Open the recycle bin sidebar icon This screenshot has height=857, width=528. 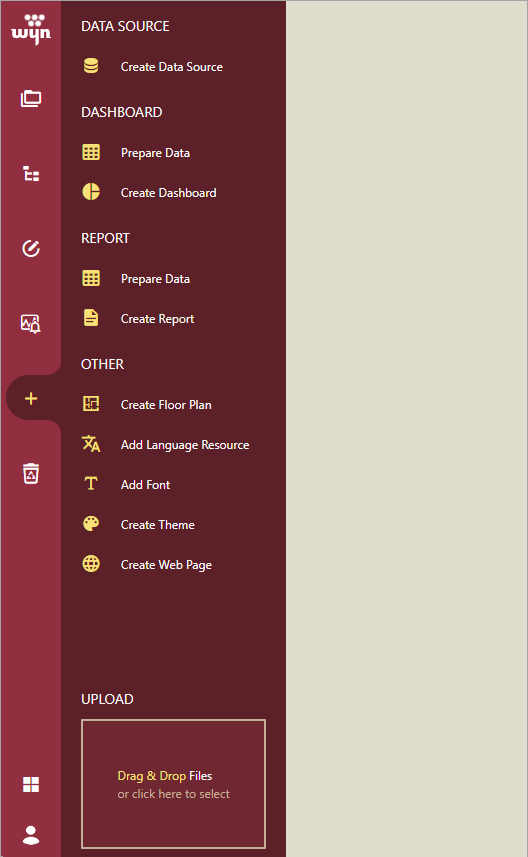[31, 473]
